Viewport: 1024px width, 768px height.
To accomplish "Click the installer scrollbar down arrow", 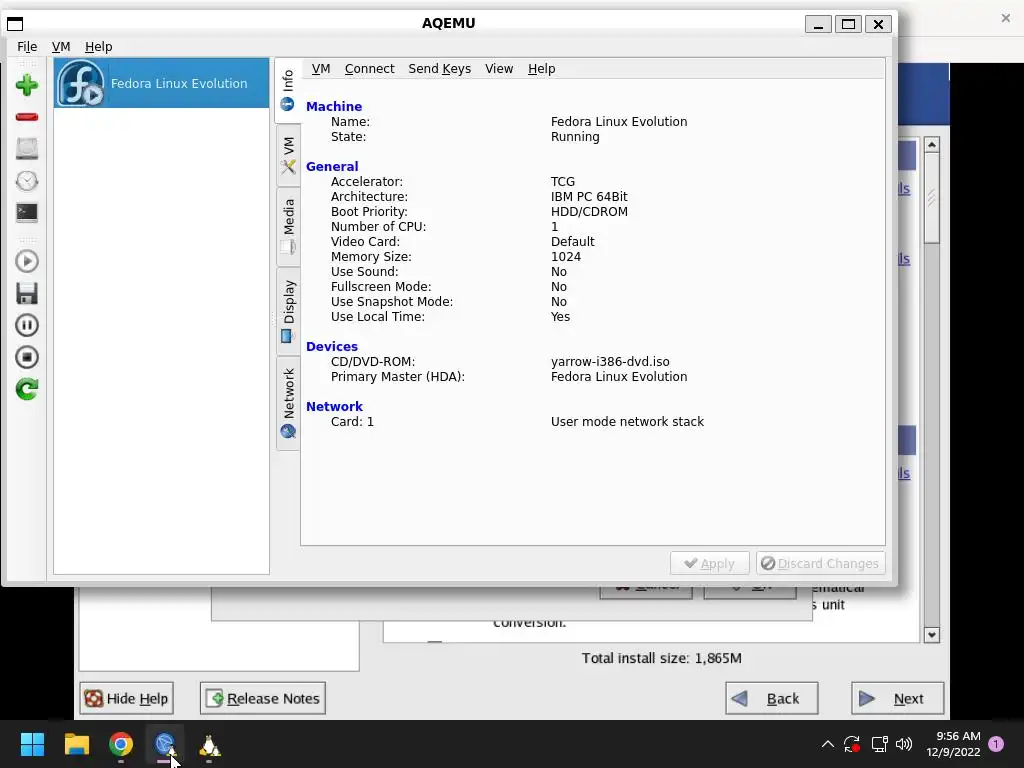I will pyautogui.click(x=932, y=635).
